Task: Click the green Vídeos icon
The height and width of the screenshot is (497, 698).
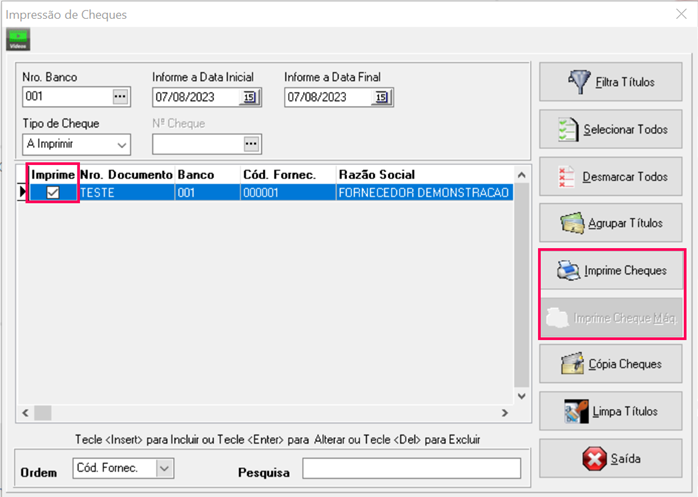Action: click(x=18, y=39)
